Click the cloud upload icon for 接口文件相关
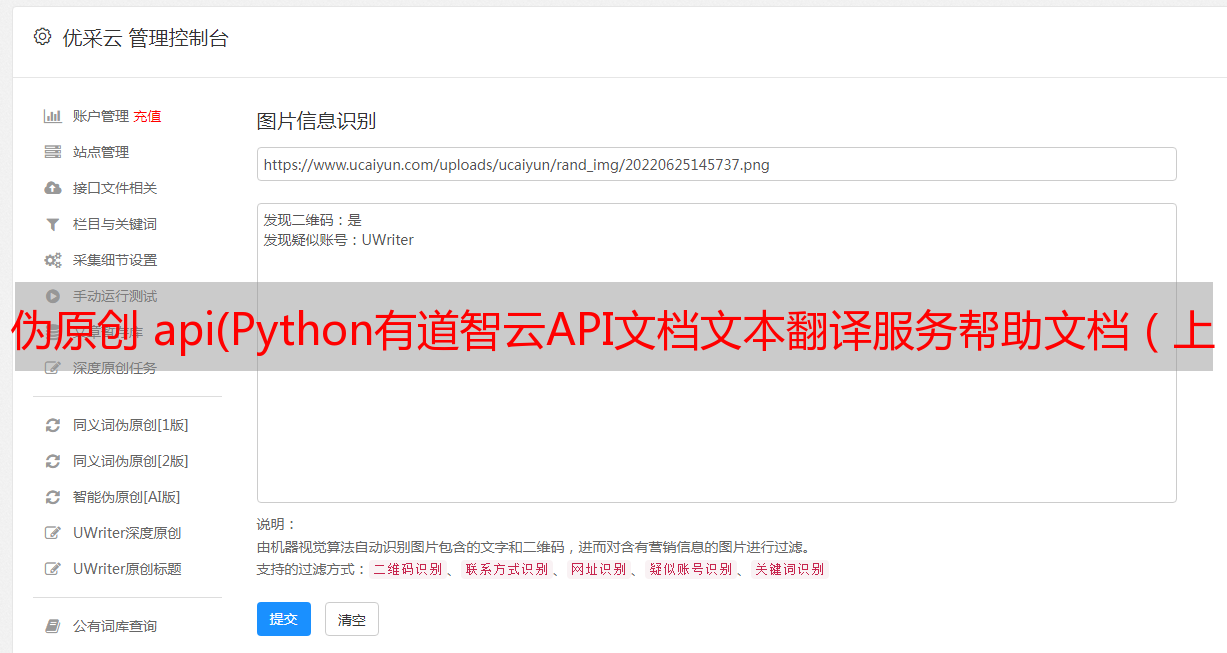This screenshot has width=1227, height=653. [52, 188]
